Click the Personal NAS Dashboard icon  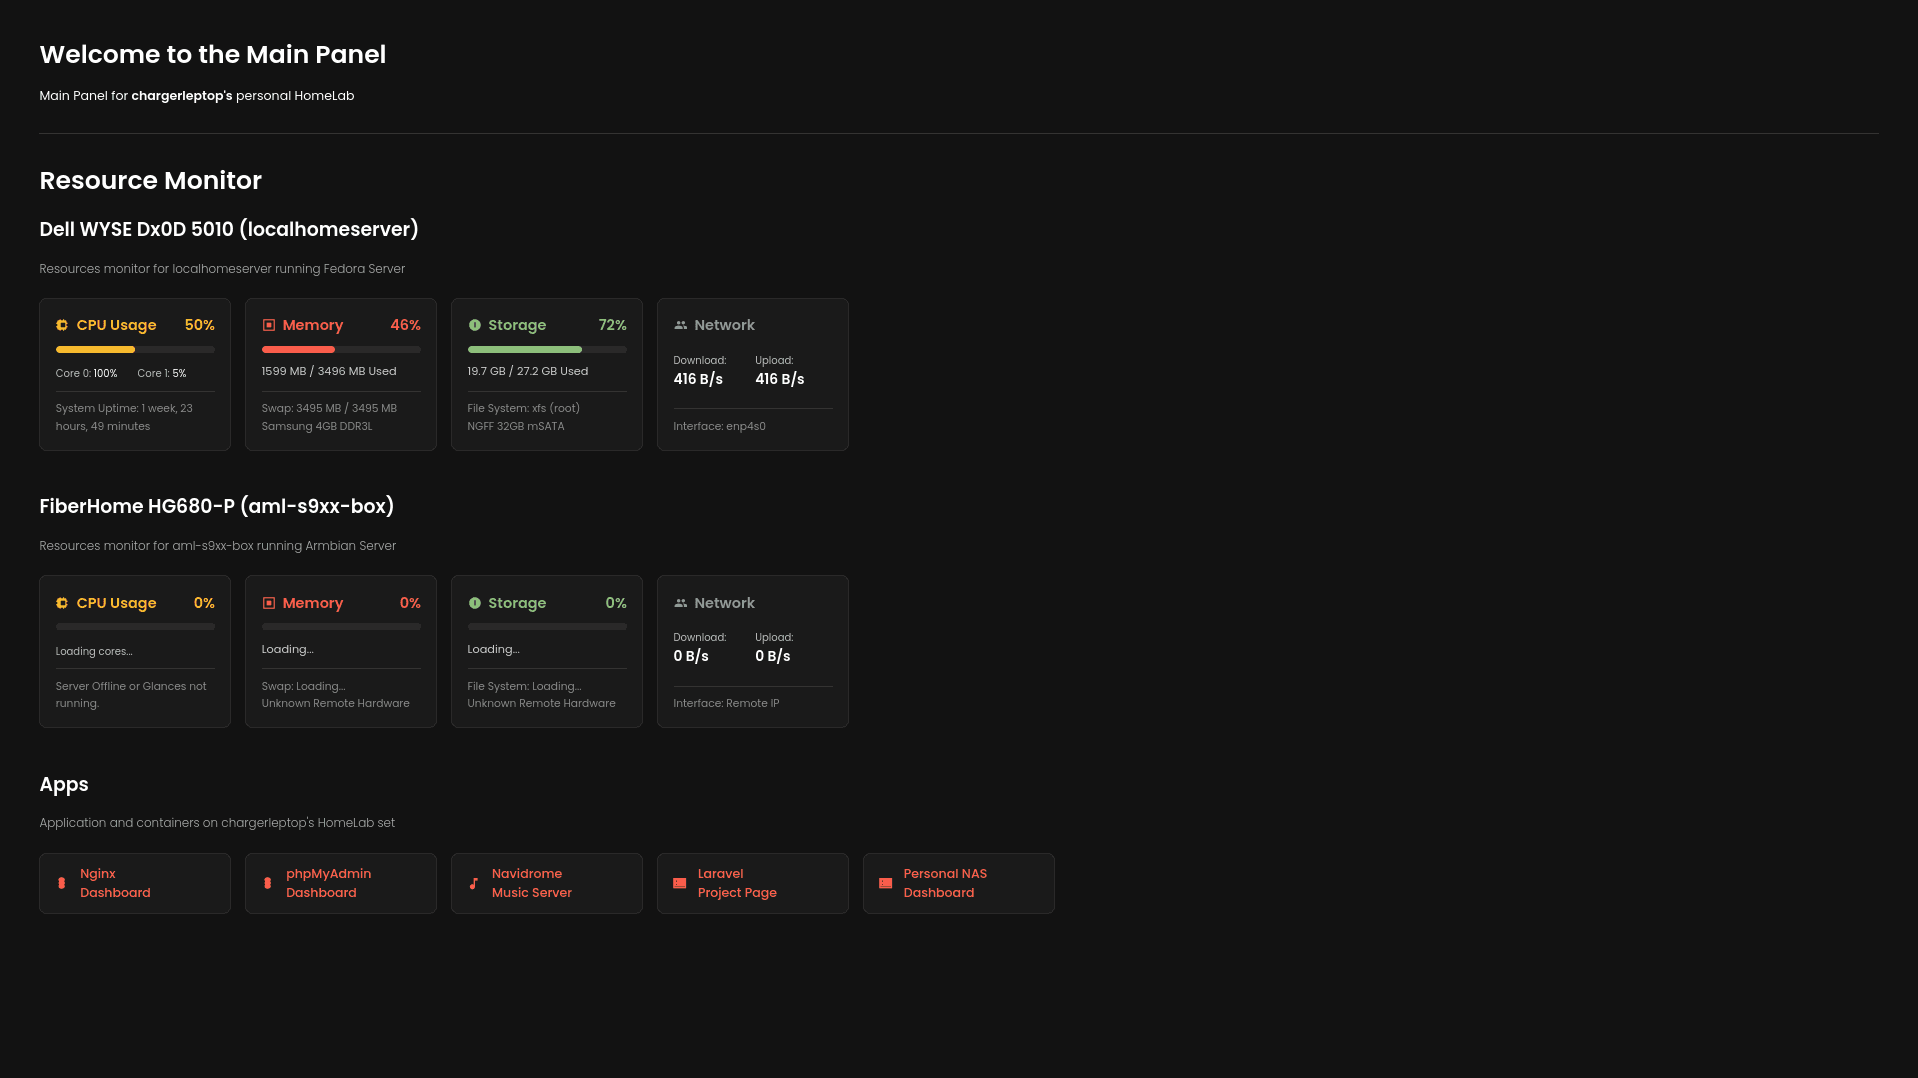[885, 883]
